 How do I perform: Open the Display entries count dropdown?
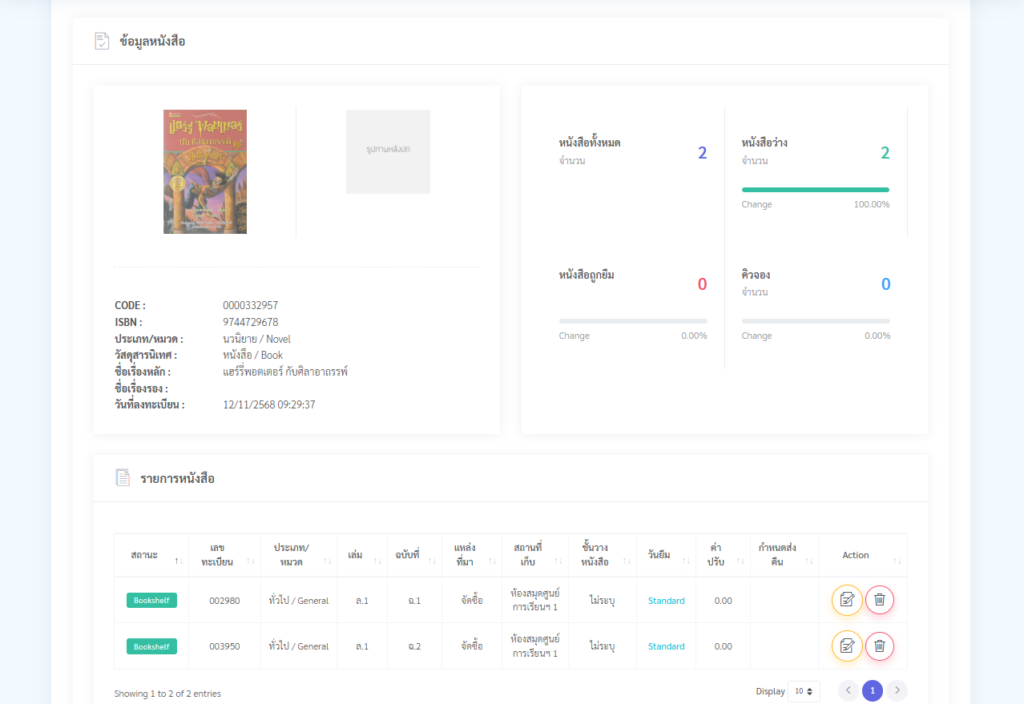803,691
